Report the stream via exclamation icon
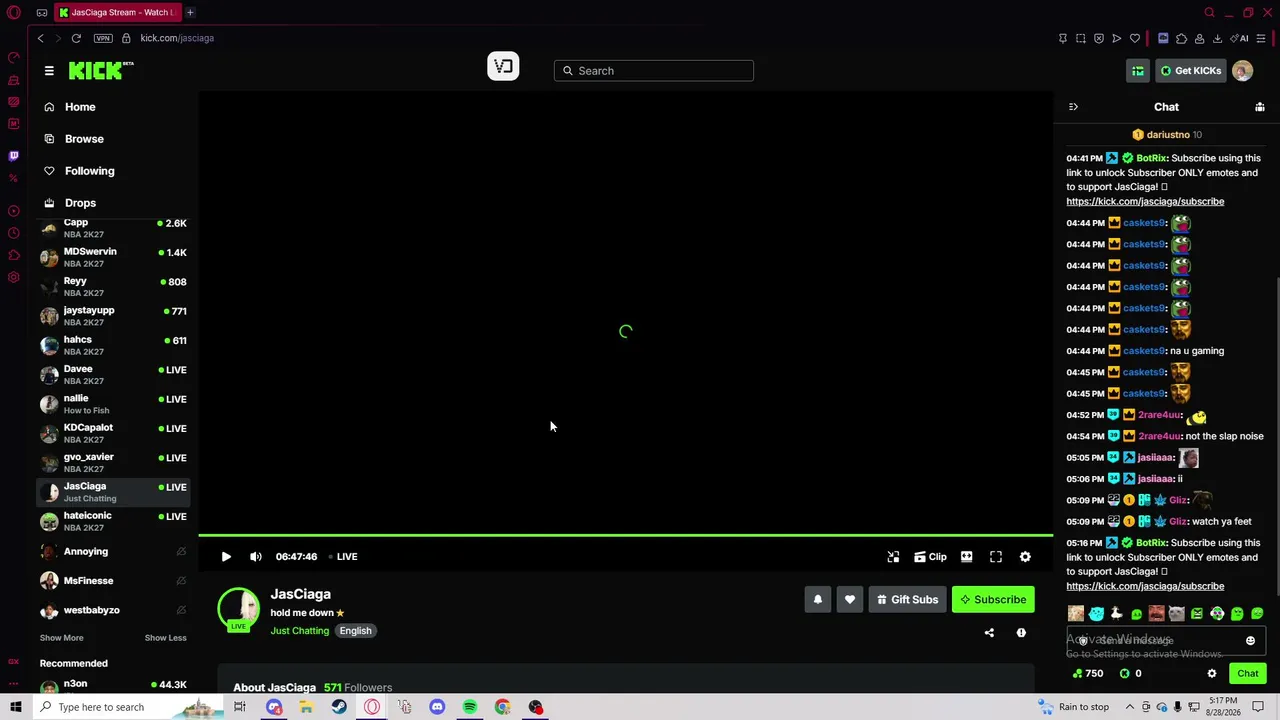 coord(1021,633)
